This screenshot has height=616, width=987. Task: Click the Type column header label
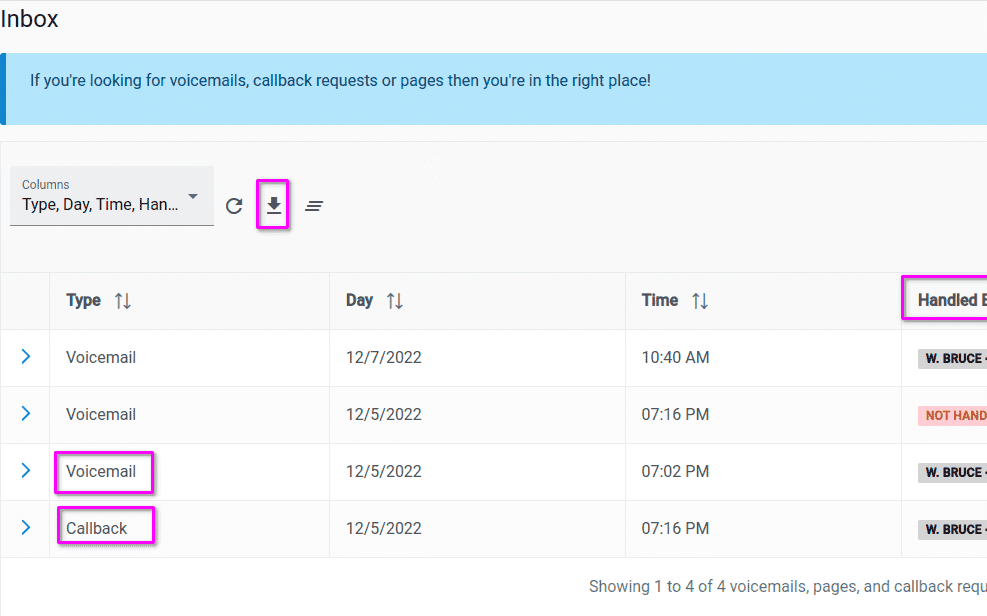point(83,299)
